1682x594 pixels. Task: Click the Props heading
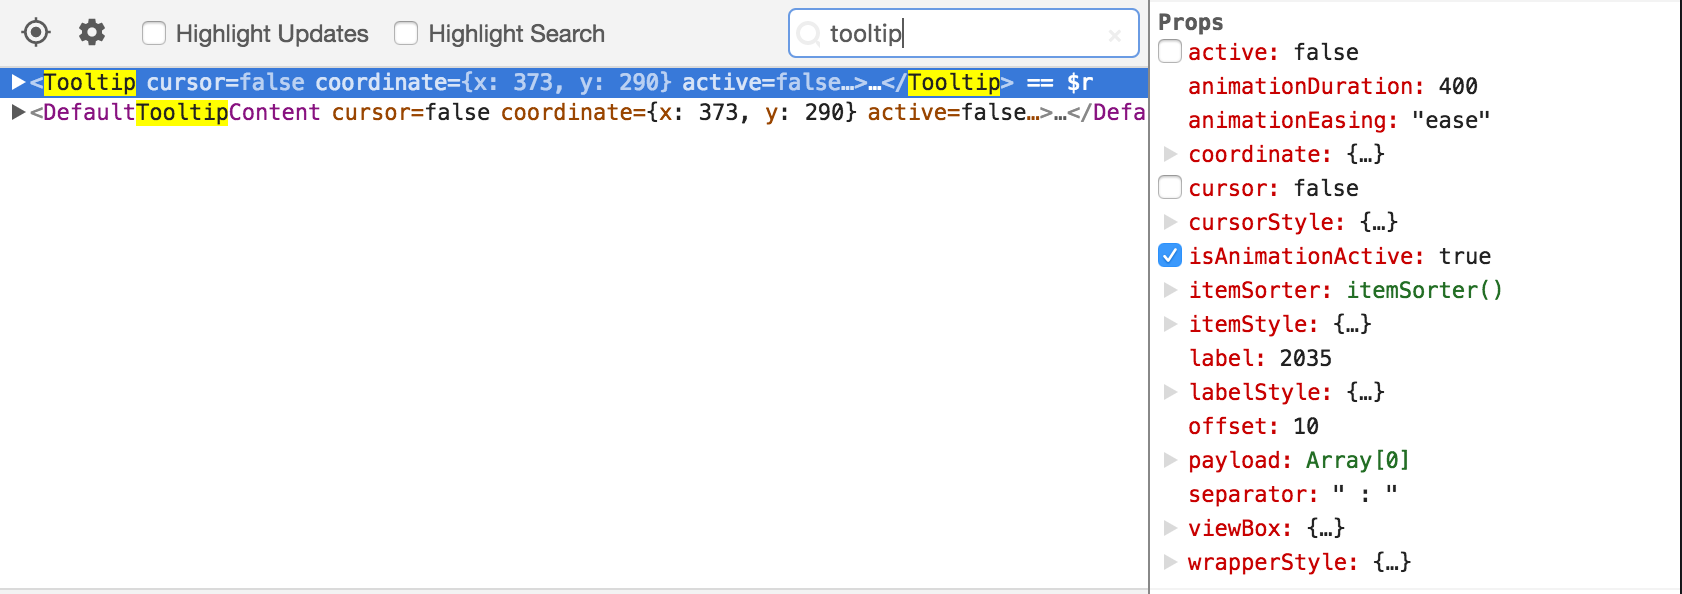(1191, 22)
